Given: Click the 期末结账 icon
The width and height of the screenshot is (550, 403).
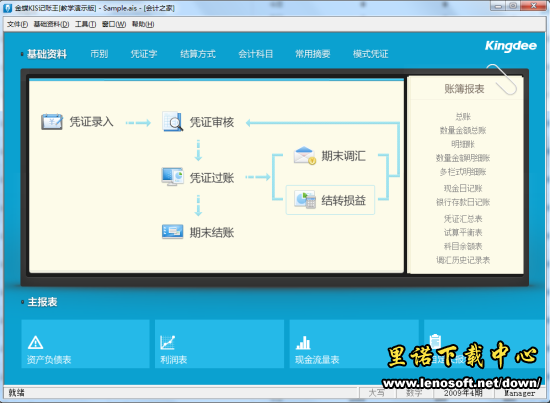Looking at the screenshot, I should coord(172,231).
